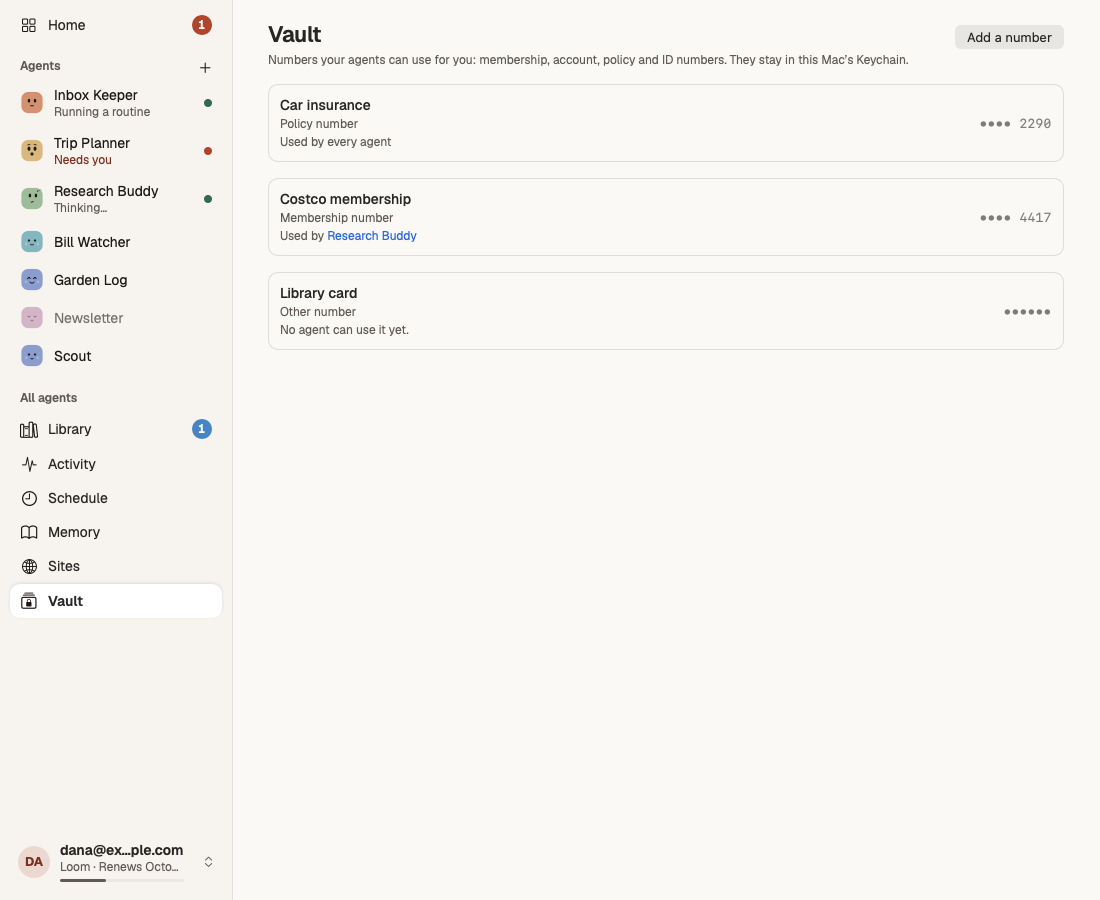
Task: Click the Scout avatar icon
Action: pos(32,356)
